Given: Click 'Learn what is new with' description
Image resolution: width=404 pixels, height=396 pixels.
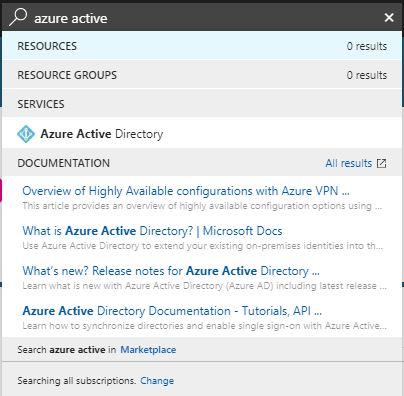Looking at the screenshot, I should (204, 286).
